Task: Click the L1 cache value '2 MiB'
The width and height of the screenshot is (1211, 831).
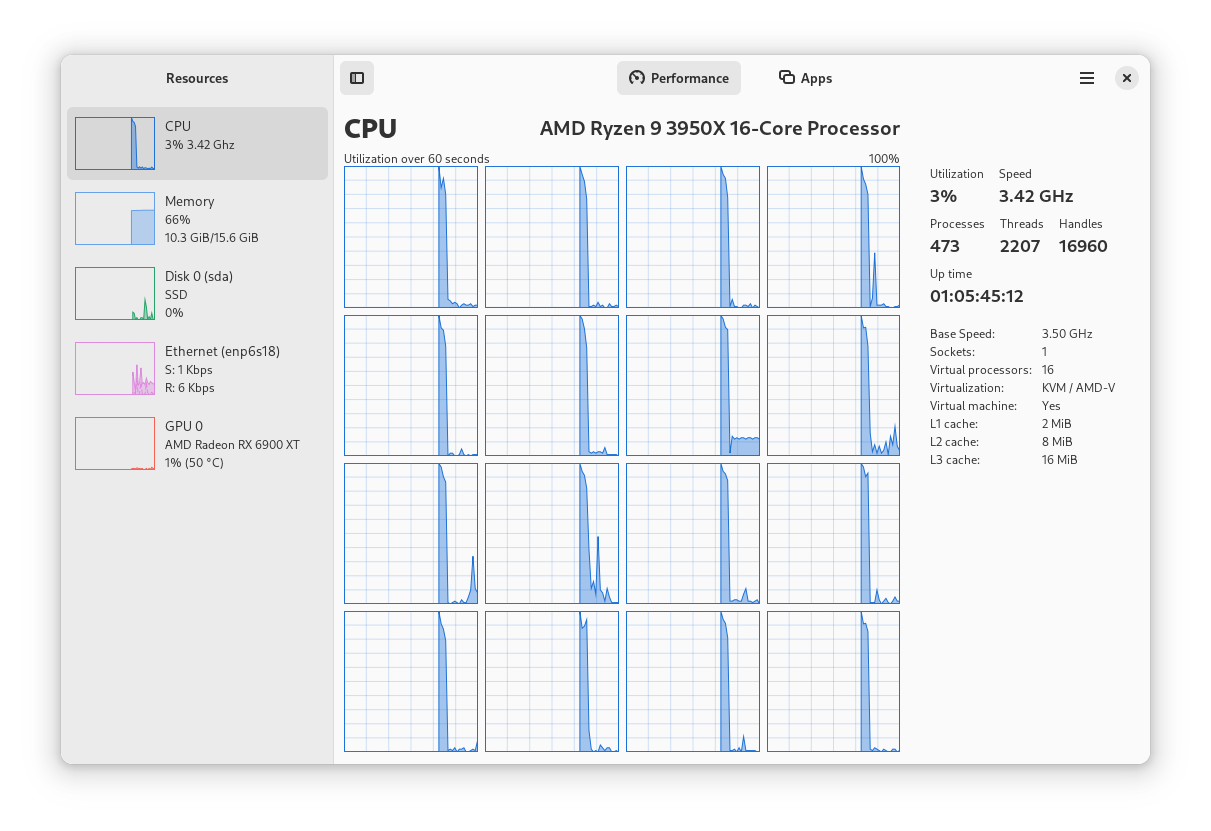Action: pos(1056,424)
